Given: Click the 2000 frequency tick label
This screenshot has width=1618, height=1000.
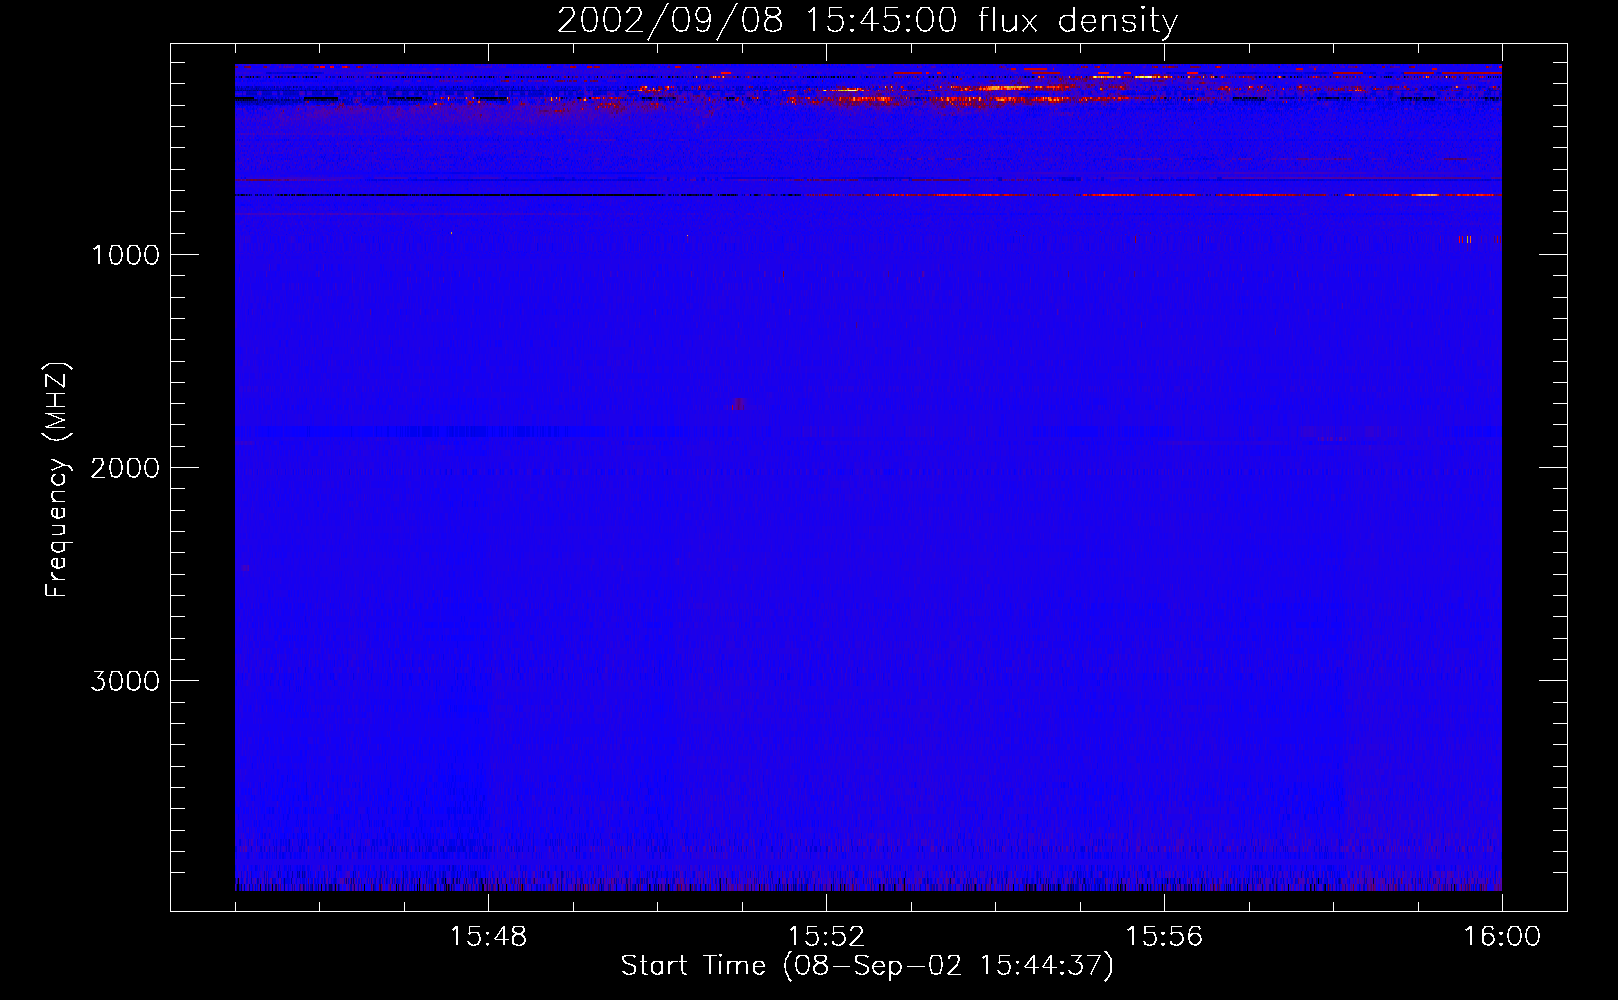Looking at the screenshot, I should 126,468.
